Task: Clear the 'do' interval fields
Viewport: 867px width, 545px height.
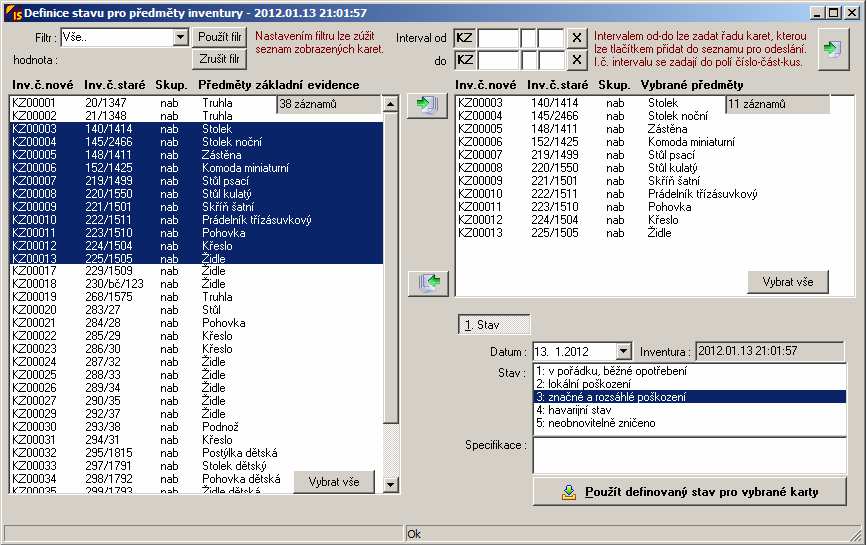Action: point(576,60)
